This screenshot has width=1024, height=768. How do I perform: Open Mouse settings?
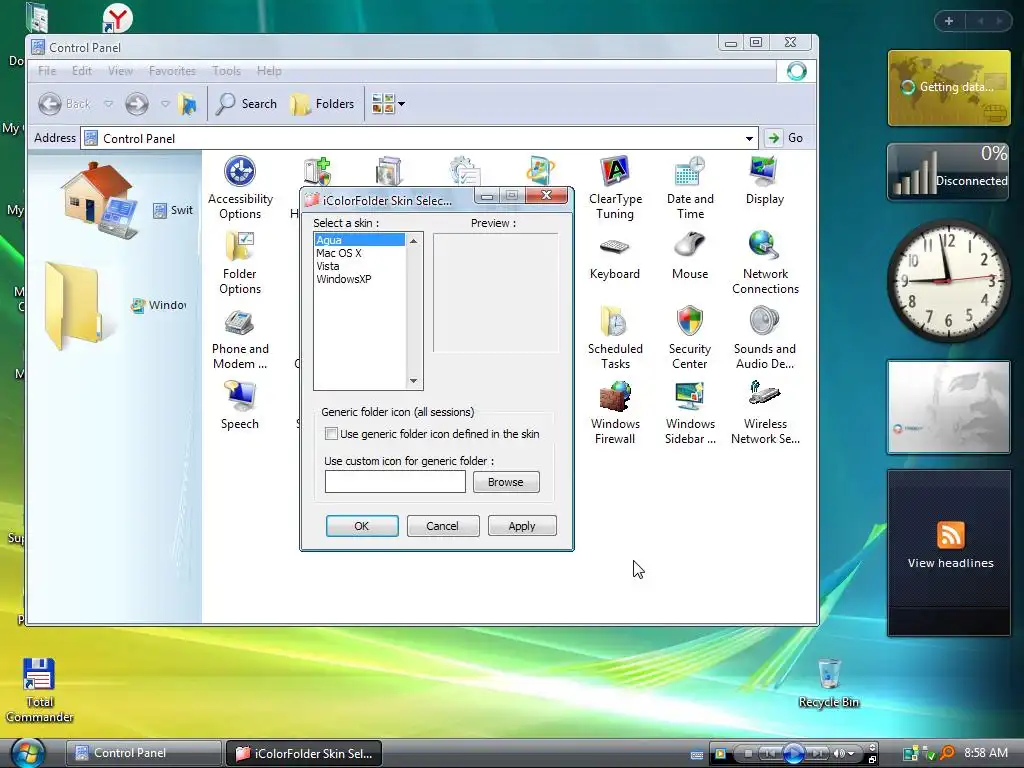click(690, 257)
